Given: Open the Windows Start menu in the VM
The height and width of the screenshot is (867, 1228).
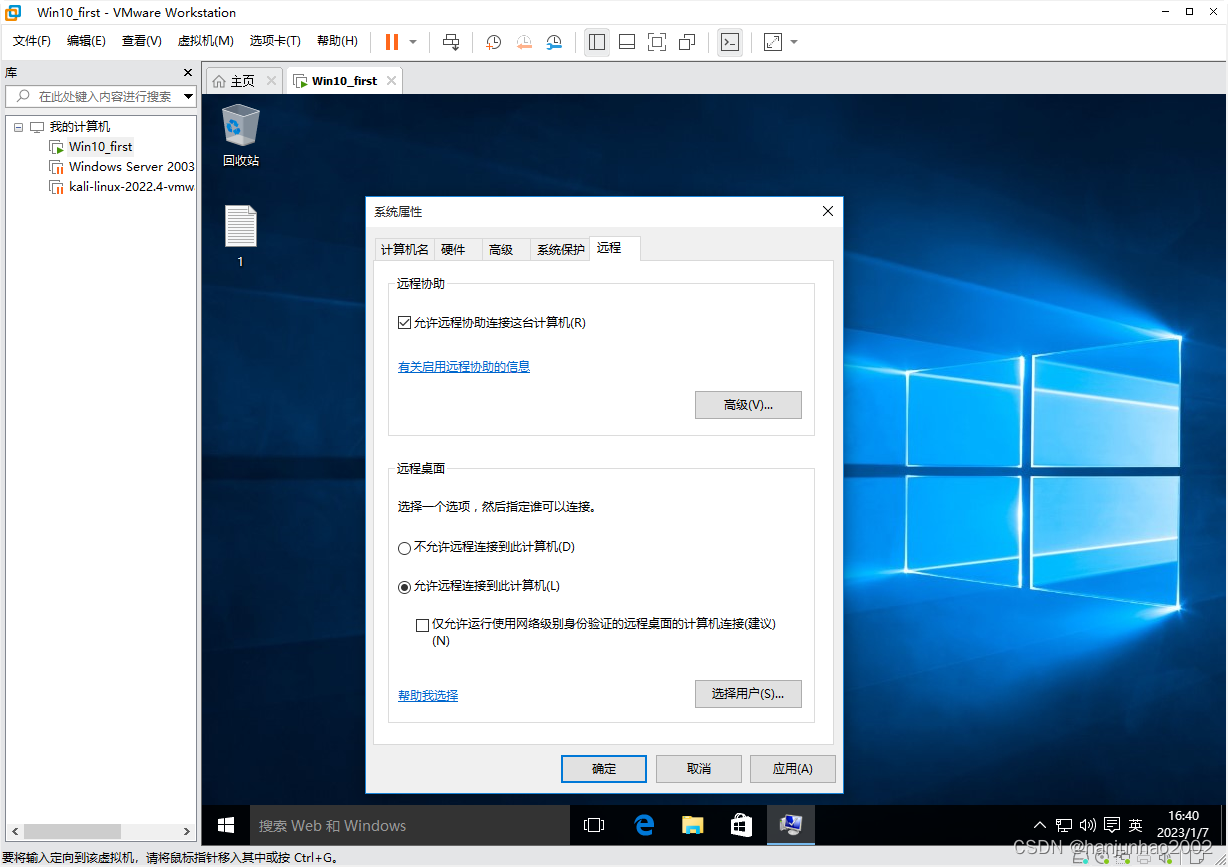Looking at the screenshot, I should tap(226, 826).
